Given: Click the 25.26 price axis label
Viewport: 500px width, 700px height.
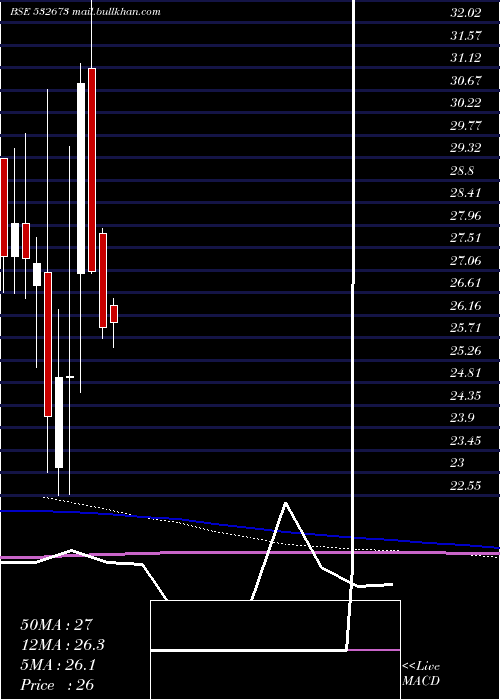Looking at the screenshot, I should pyautogui.click(x=466, y=351).
